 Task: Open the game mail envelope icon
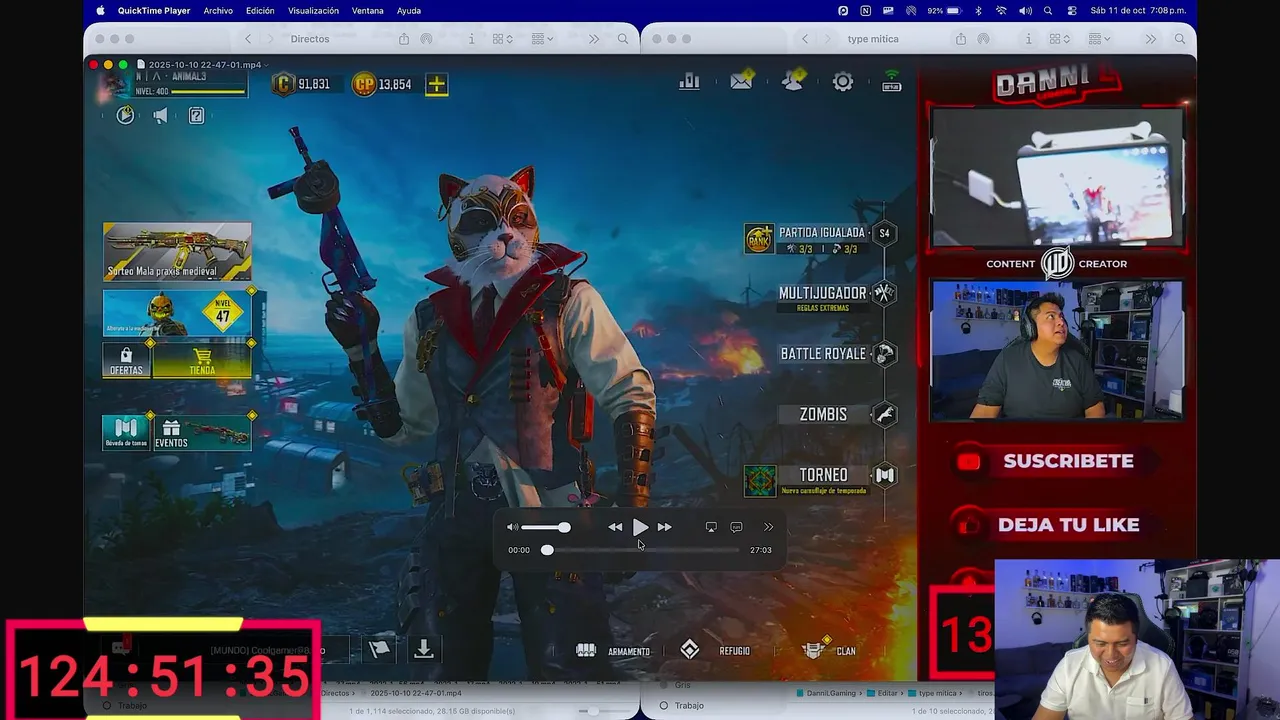pyautogui.click(x=741, y=82)
